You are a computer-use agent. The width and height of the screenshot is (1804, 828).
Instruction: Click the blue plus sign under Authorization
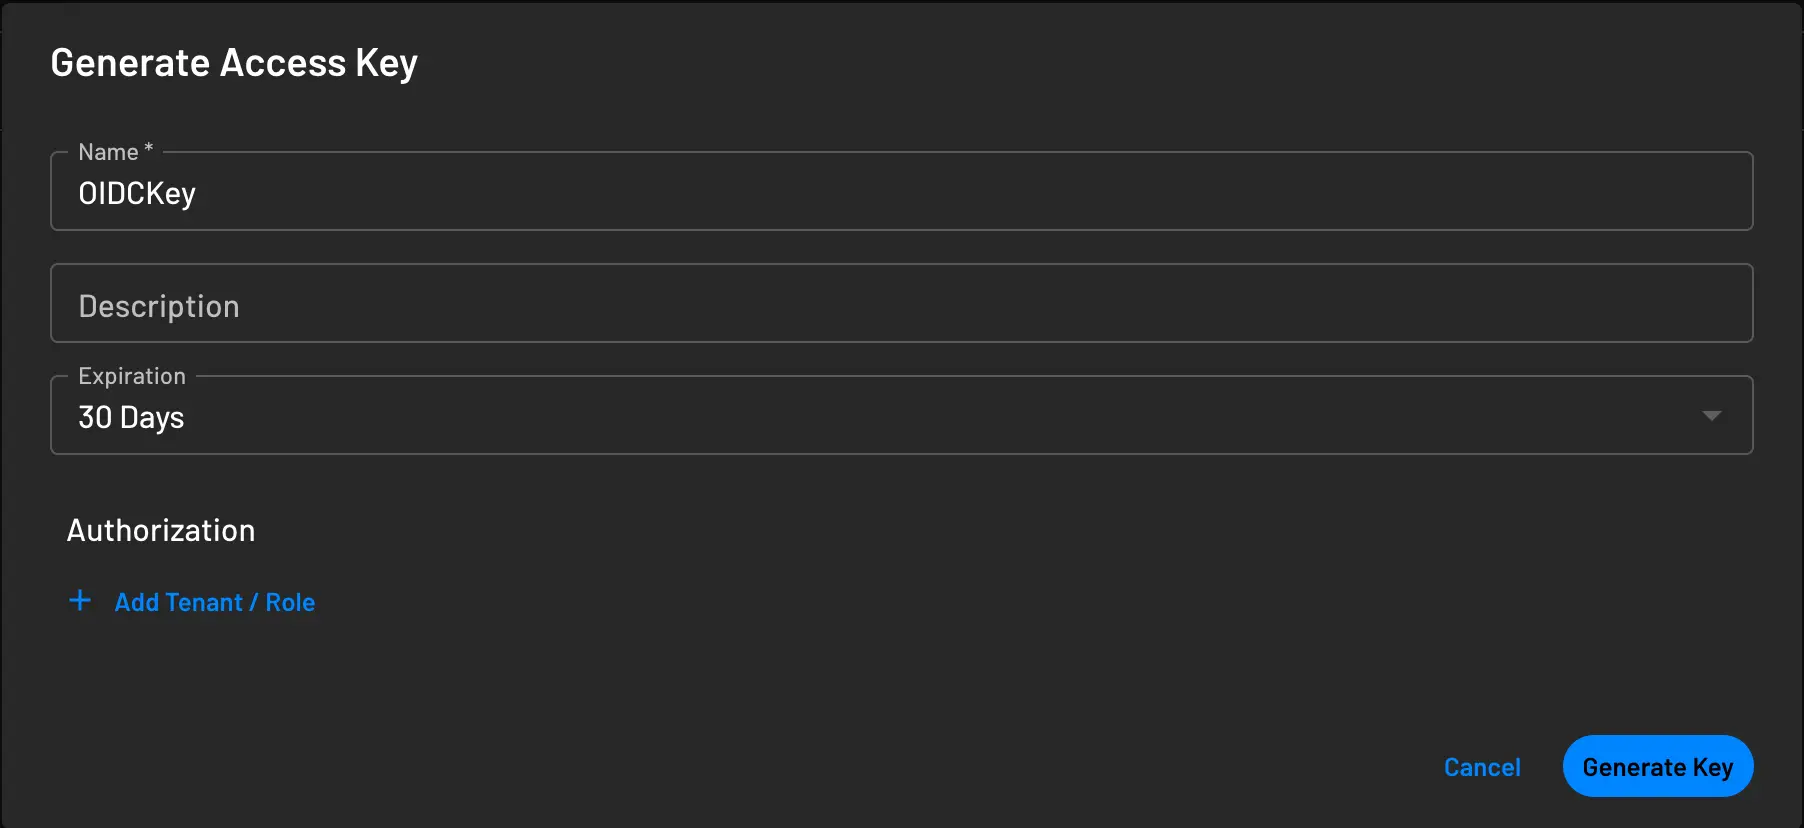(80, 601)
